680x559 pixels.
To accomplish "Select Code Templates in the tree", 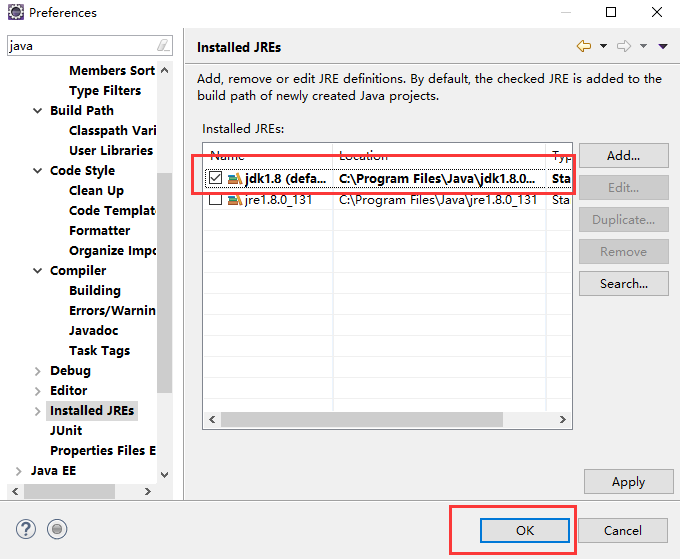I will tap(112, 210).
